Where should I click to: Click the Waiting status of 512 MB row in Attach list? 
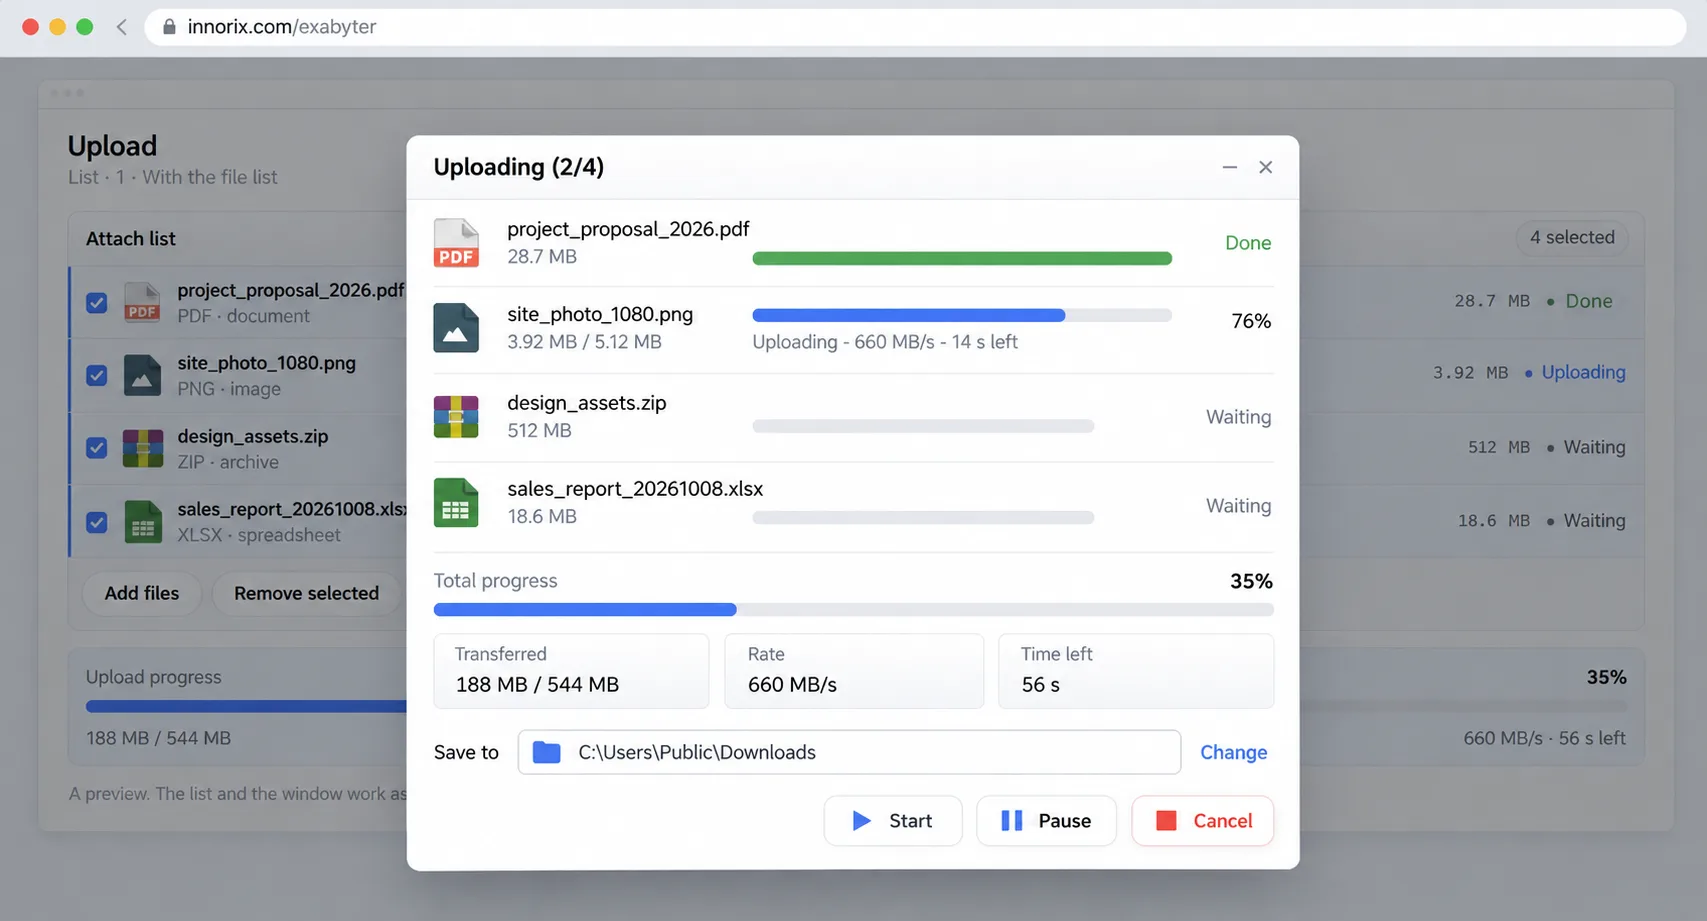tap(1594, 447)
